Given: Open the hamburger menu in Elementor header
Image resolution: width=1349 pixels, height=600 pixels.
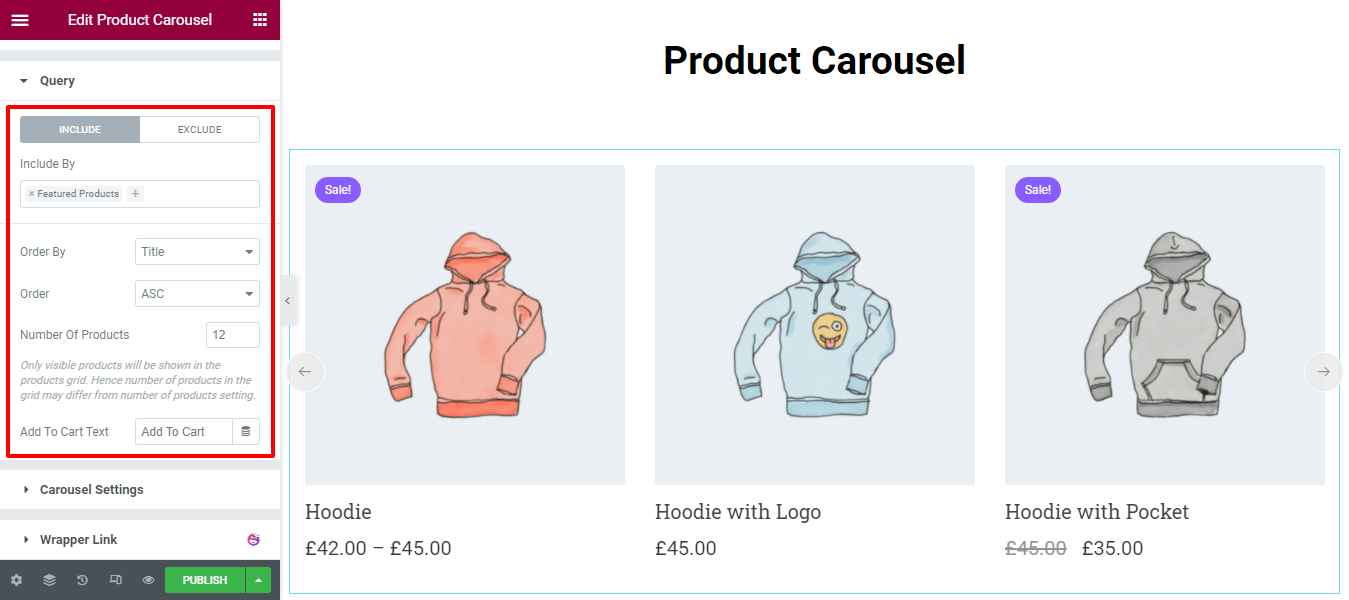Looking at the screenshot, I should [x=20, y=20].
